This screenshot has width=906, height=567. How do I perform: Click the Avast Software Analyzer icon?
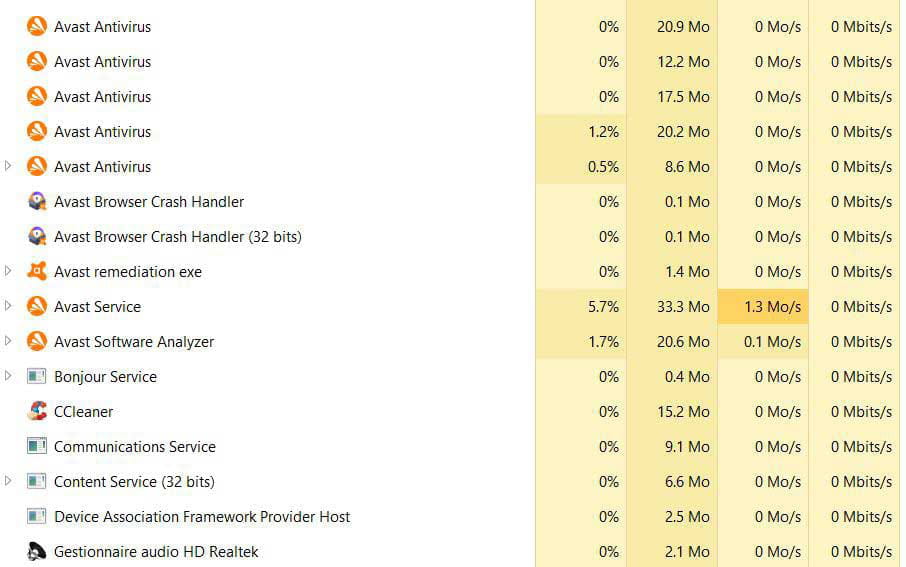(x=37, y=342)
